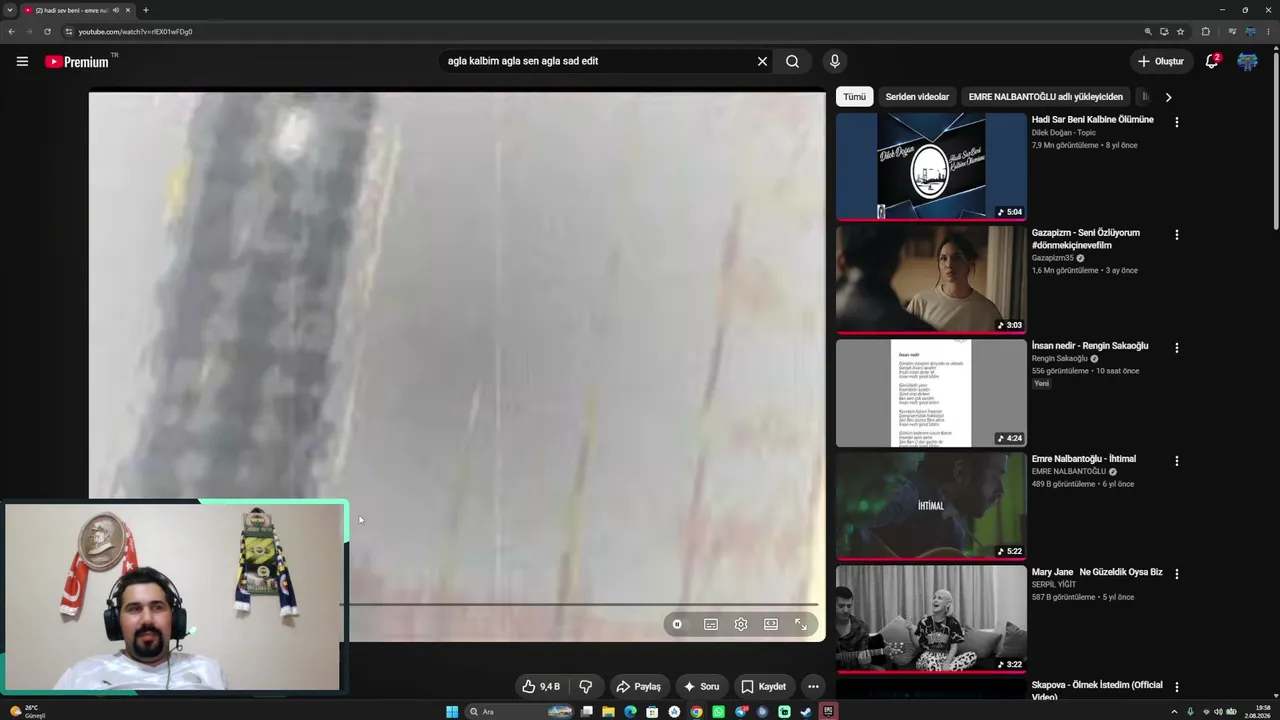Image resolution: width=1280 pixels, height=720 pixels.
Task: Toggle subtitles in video player
Action: coord(711,624)
